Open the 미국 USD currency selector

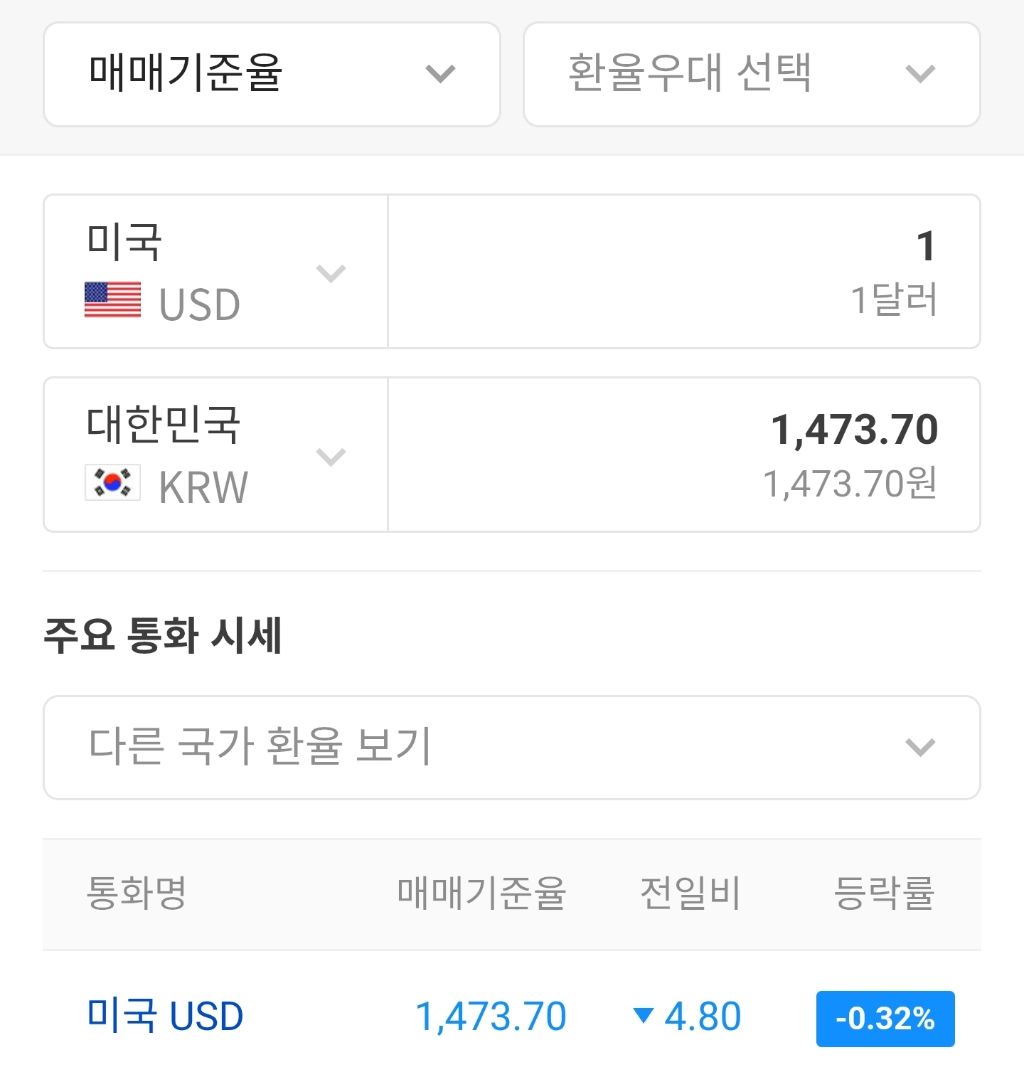(216, 272)
